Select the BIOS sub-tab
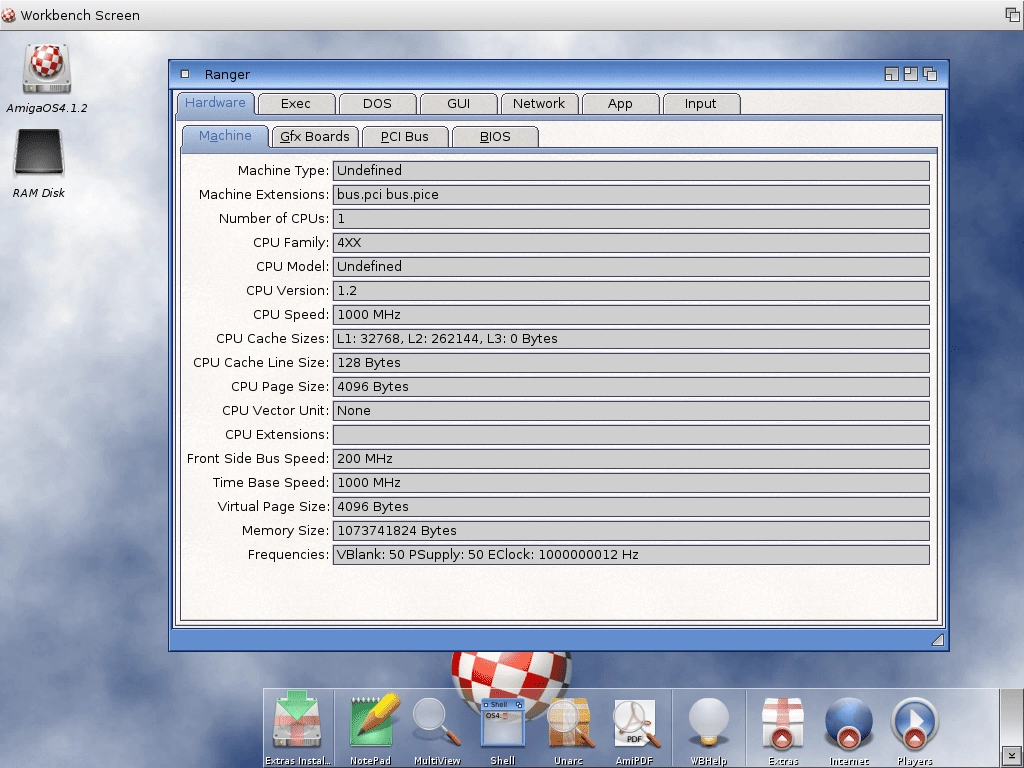The image size is (1024, 768). pyautogui.click(x=495, y=136)
